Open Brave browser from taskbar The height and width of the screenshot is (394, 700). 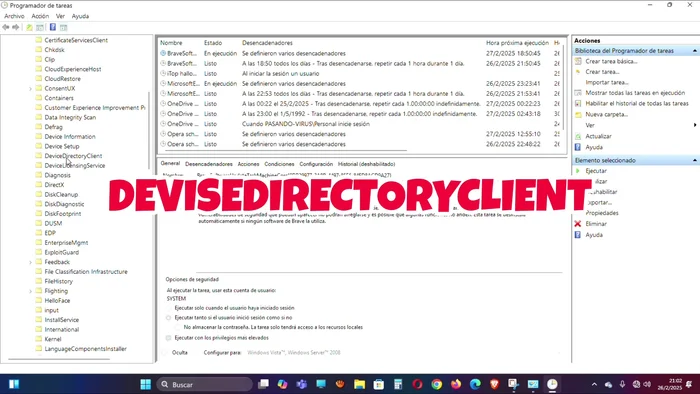[x=494, y=384]
